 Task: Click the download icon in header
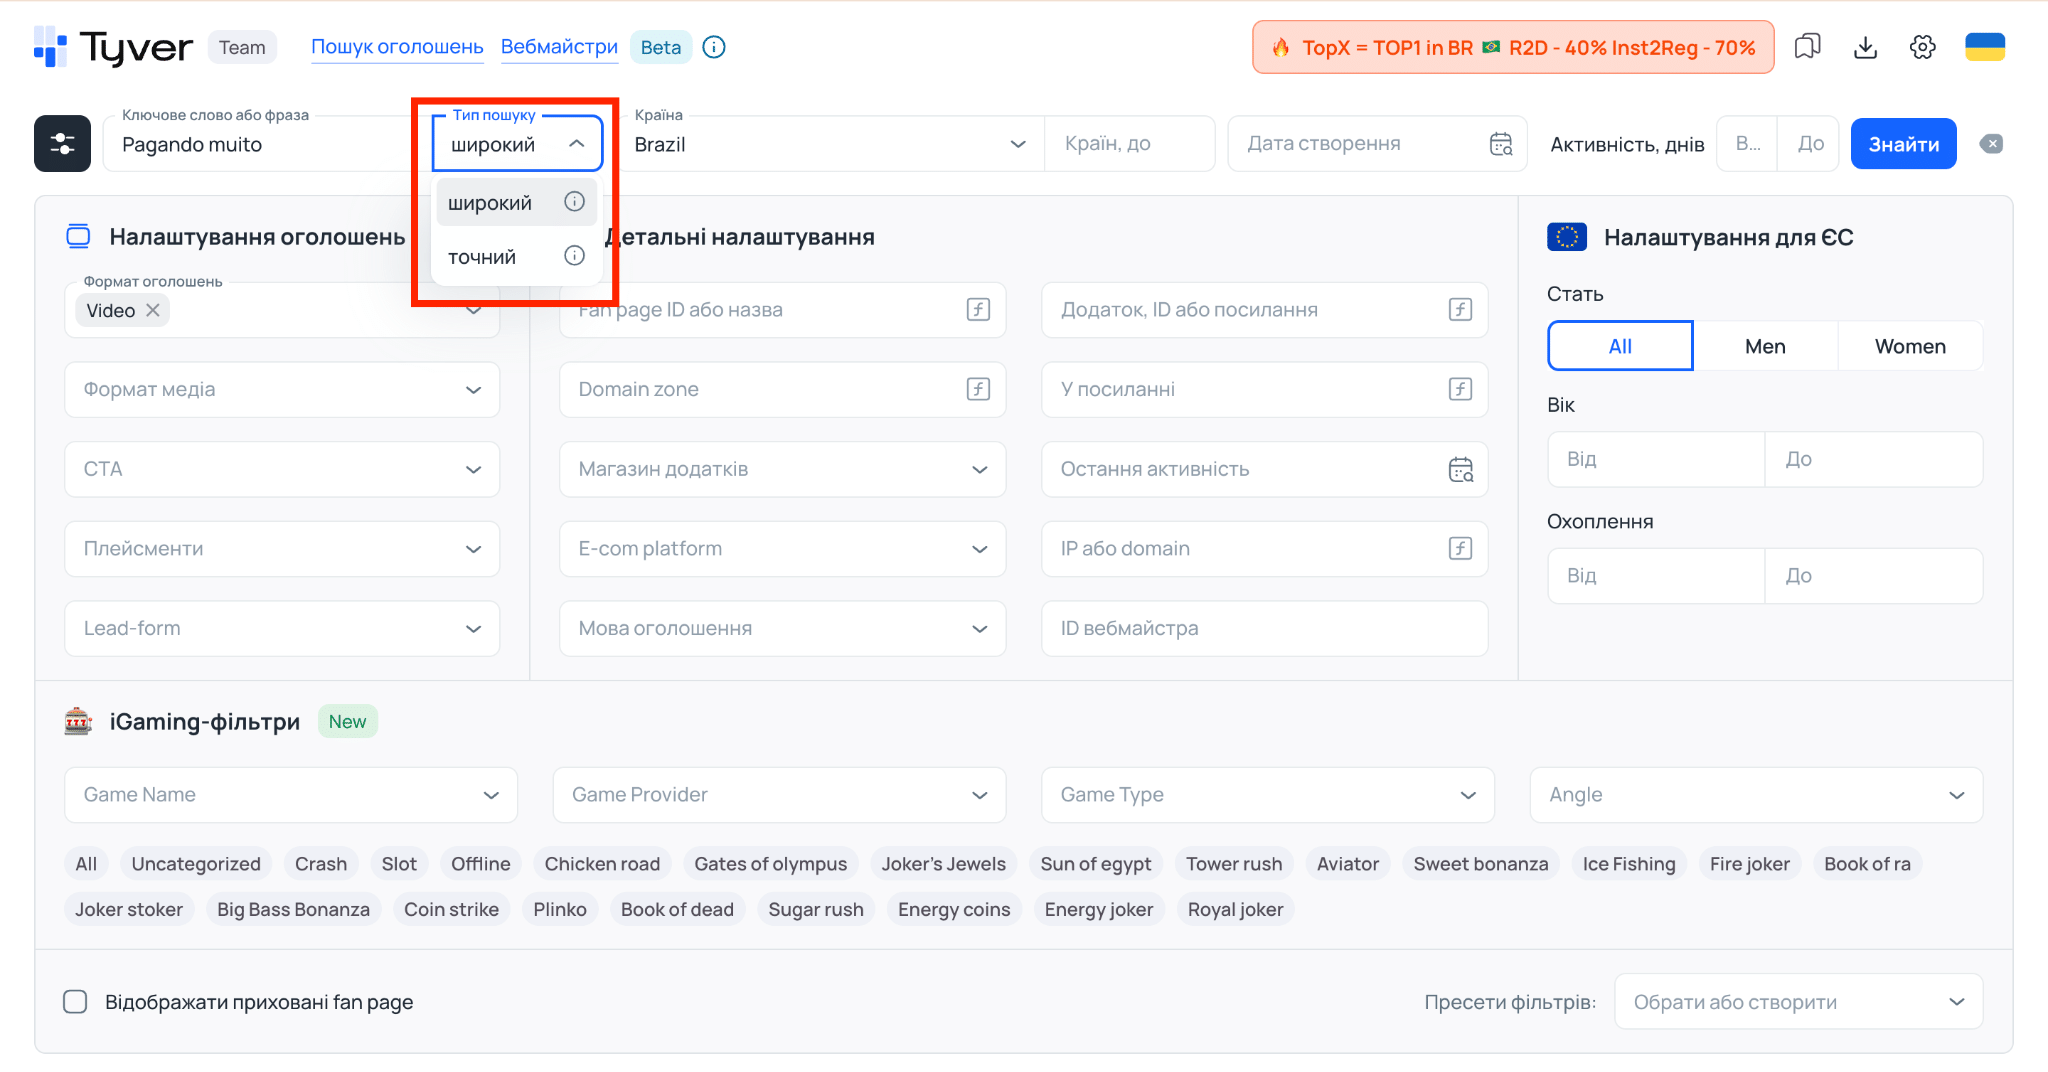[1865, 47]
